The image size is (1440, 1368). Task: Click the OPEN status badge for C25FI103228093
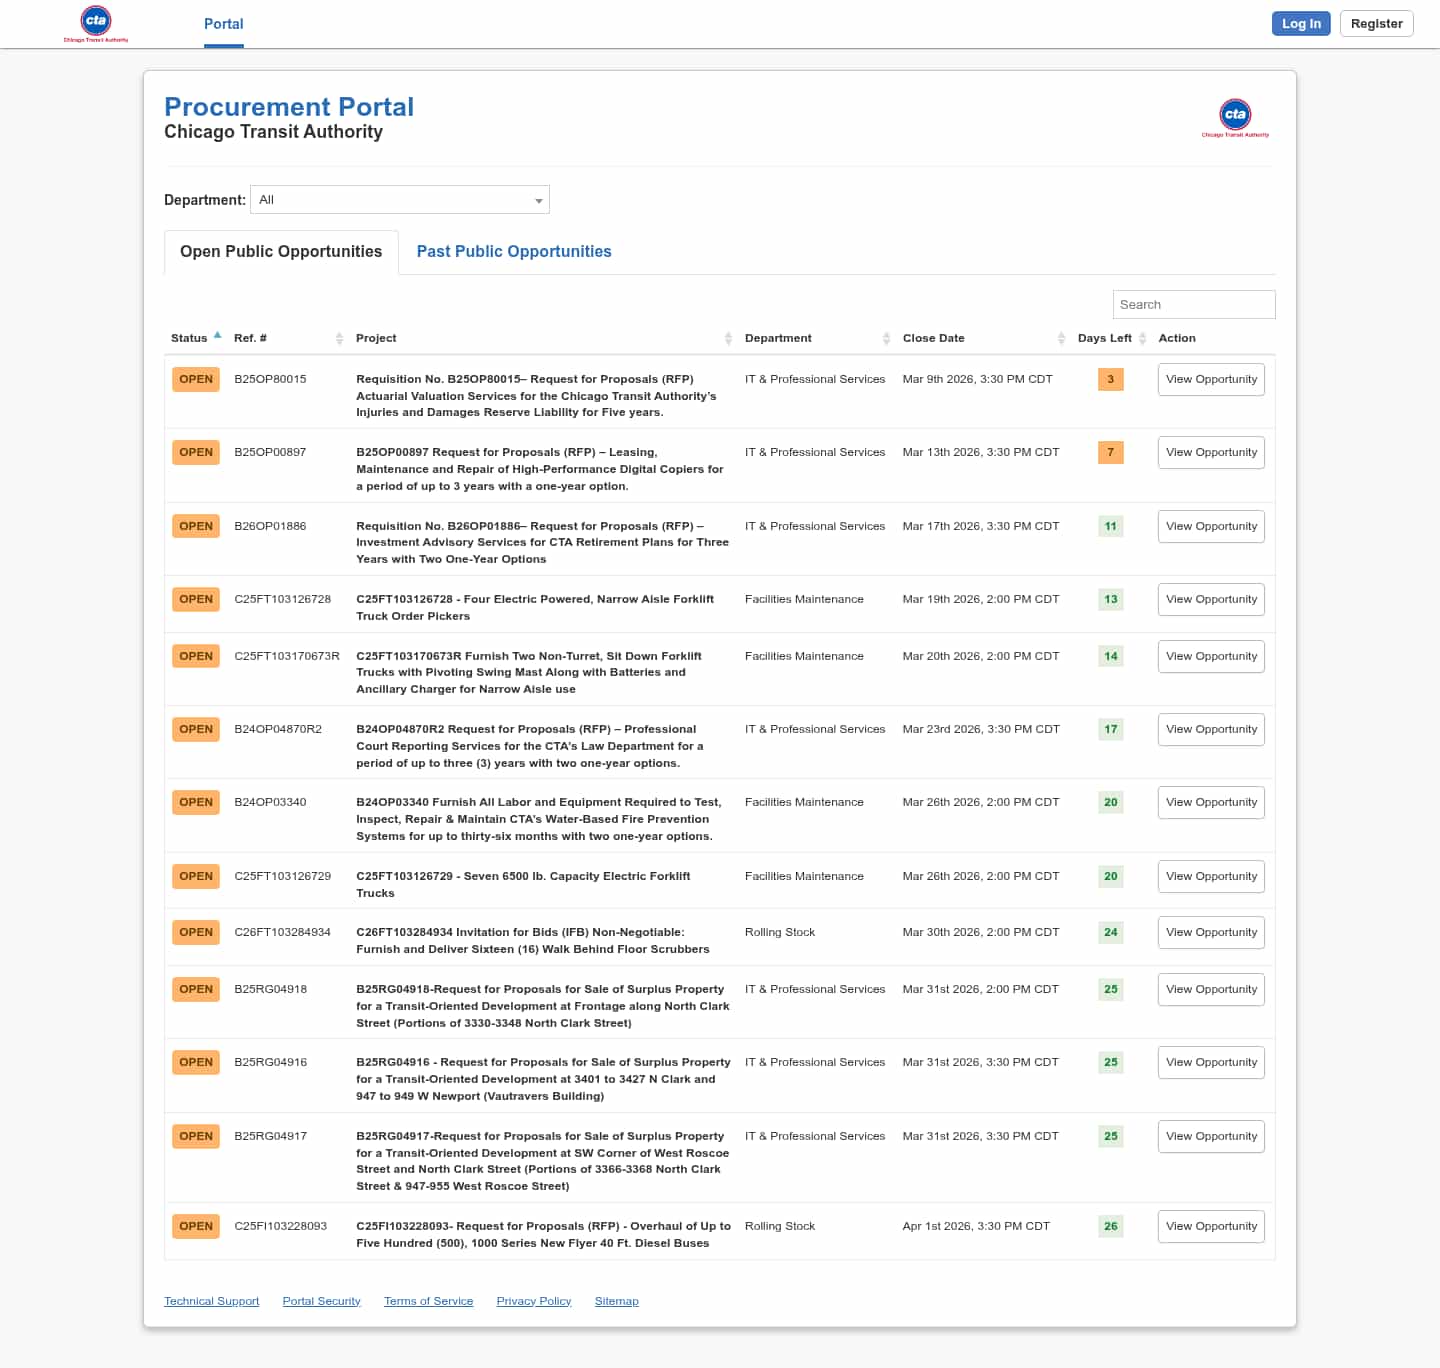click(196, 1227)
